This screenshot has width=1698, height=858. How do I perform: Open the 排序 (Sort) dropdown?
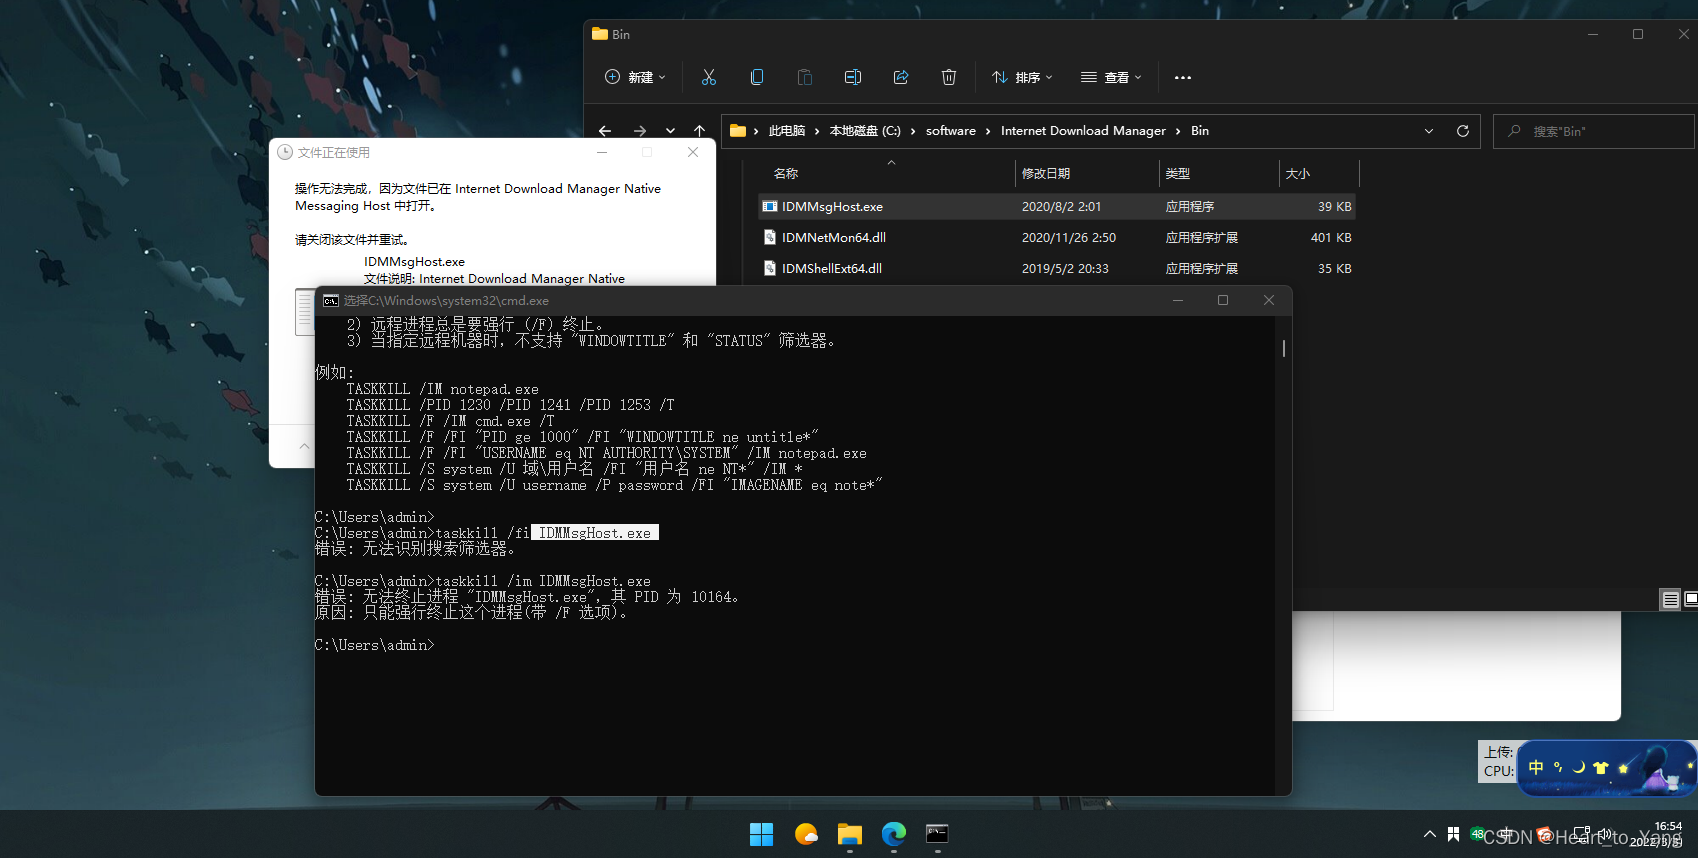[1022, 77]
